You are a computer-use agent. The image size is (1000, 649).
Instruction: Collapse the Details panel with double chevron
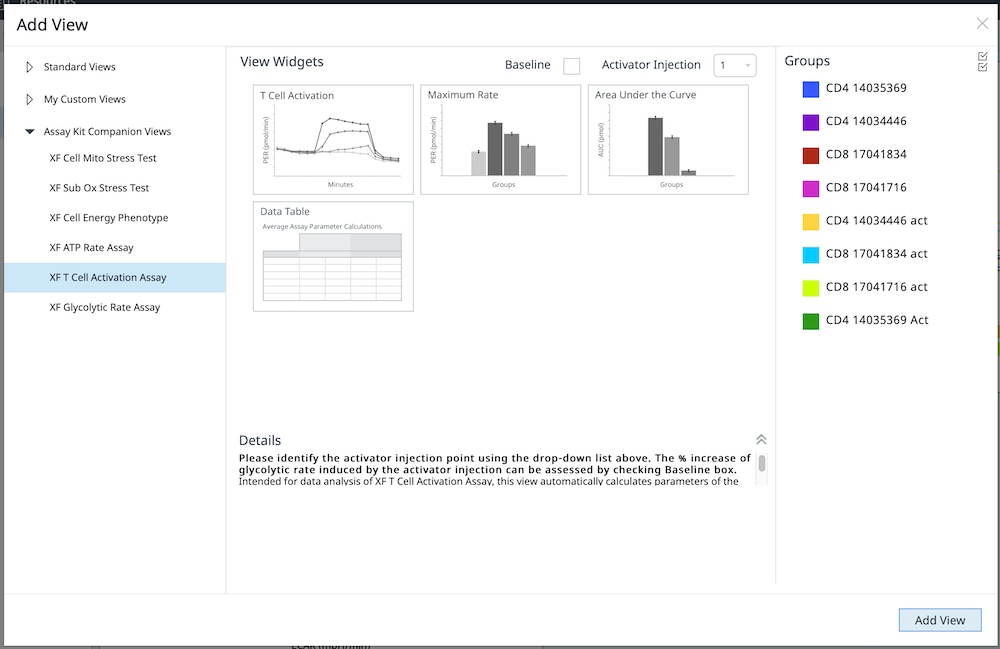pyautogui.click(x=761, y=440)
